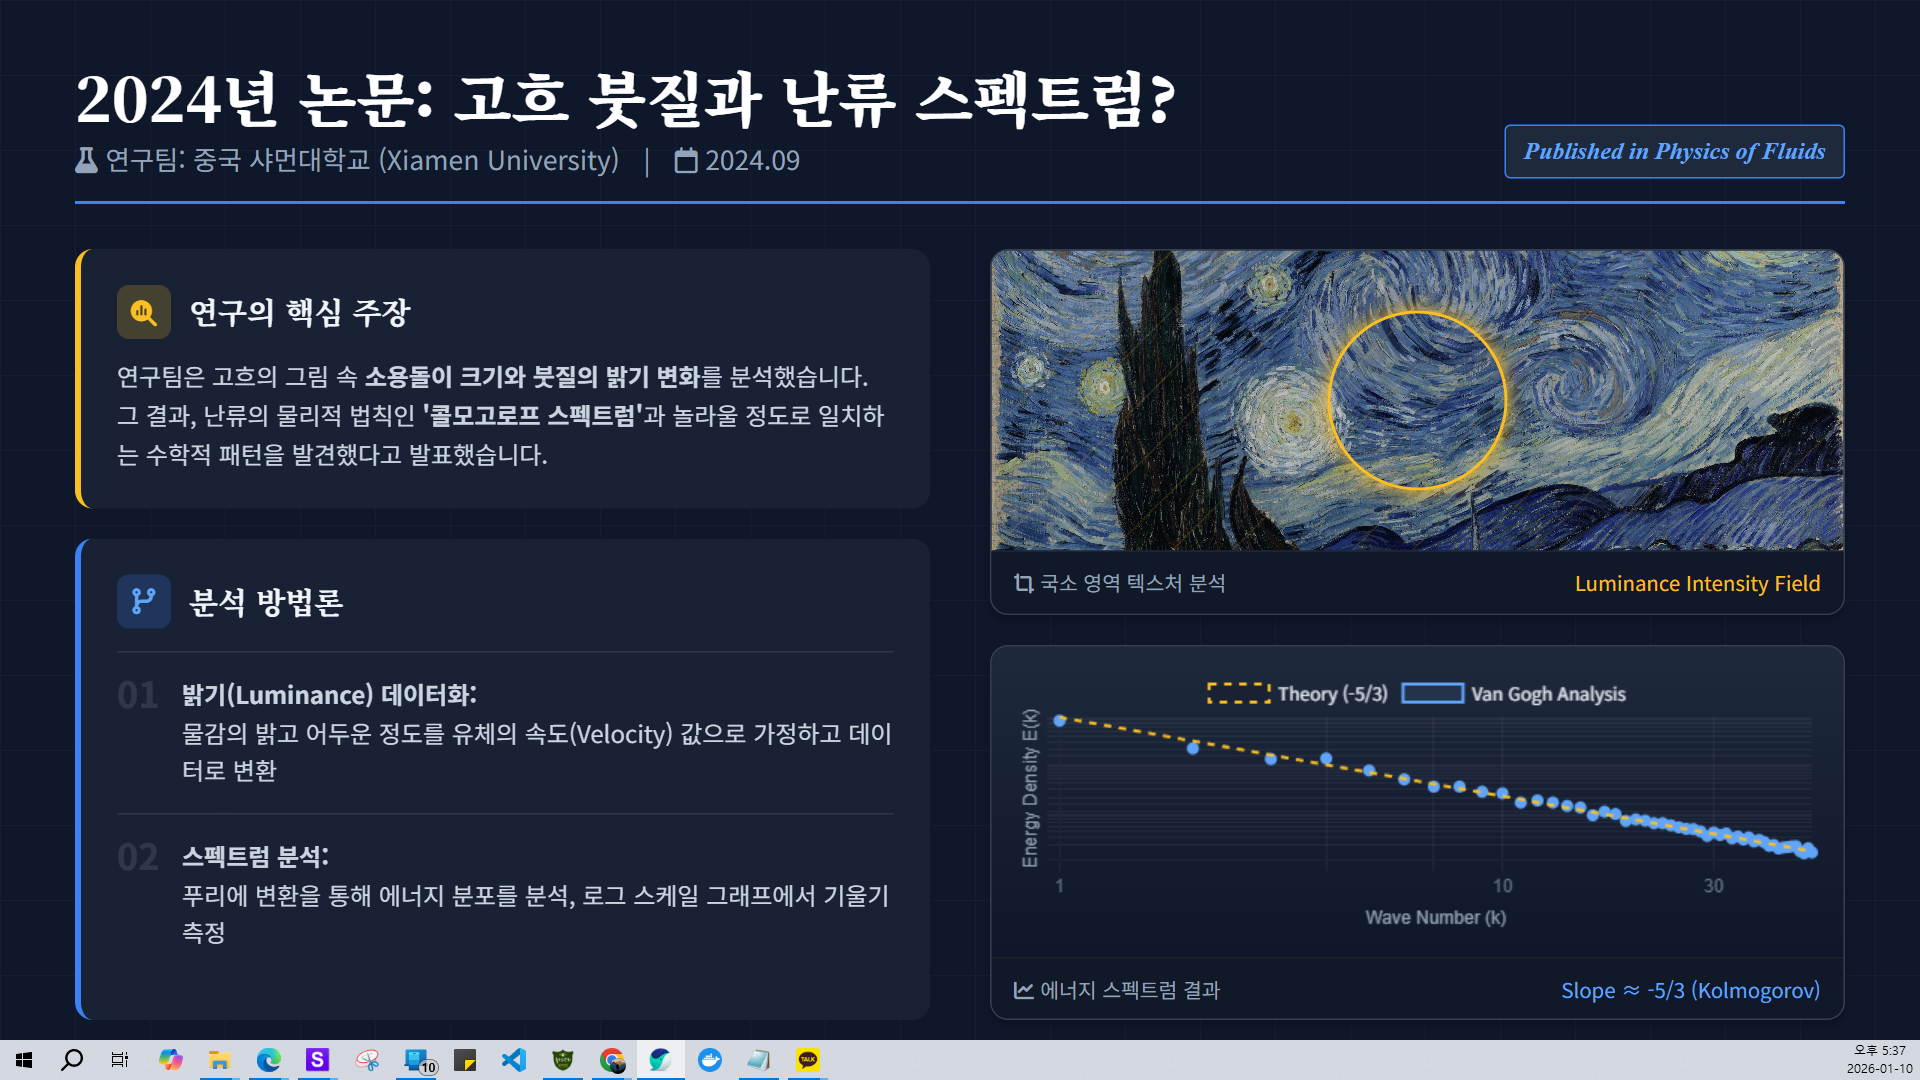Click the flask icon next to 연구팀

(x=87, y=161)
